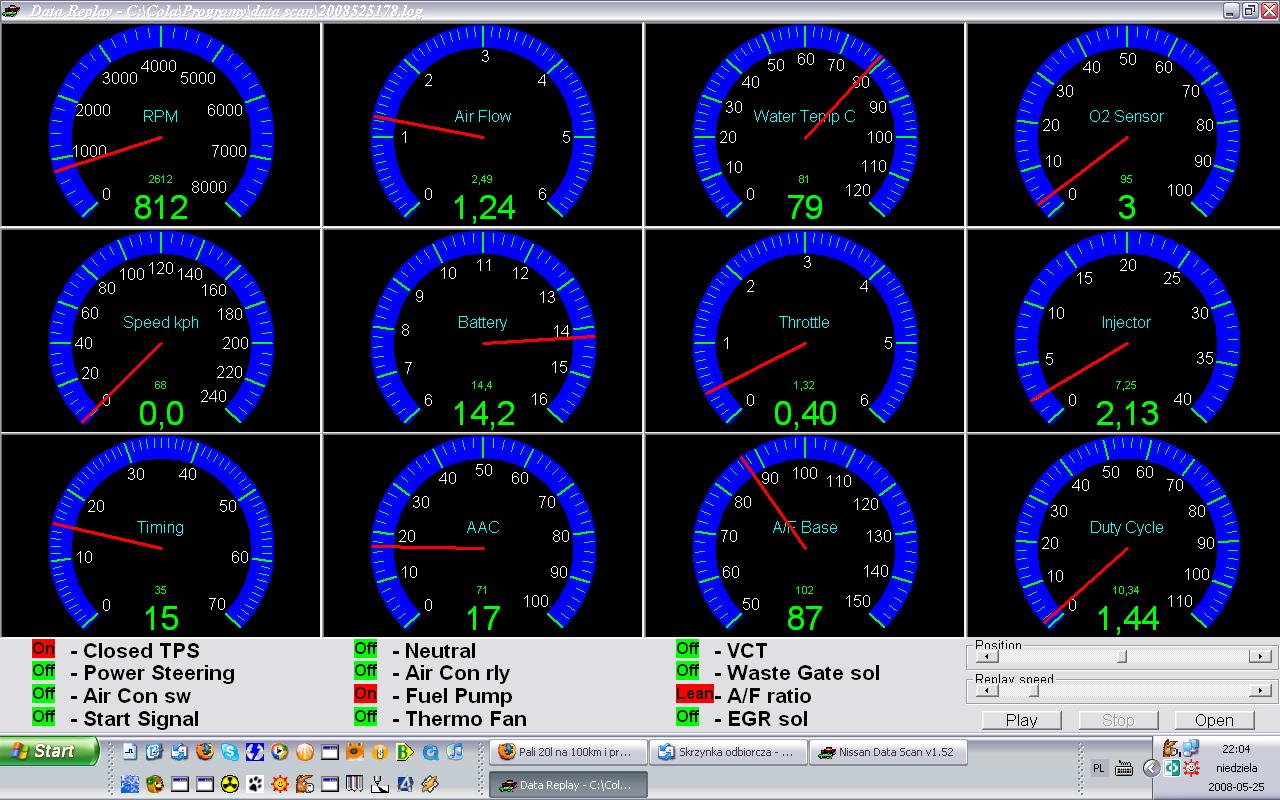Viewport: 1280px width, 800px height.
Task: Switch to Skrzynka odbiorcza taskbar window
Action: [x=727, y=753]
